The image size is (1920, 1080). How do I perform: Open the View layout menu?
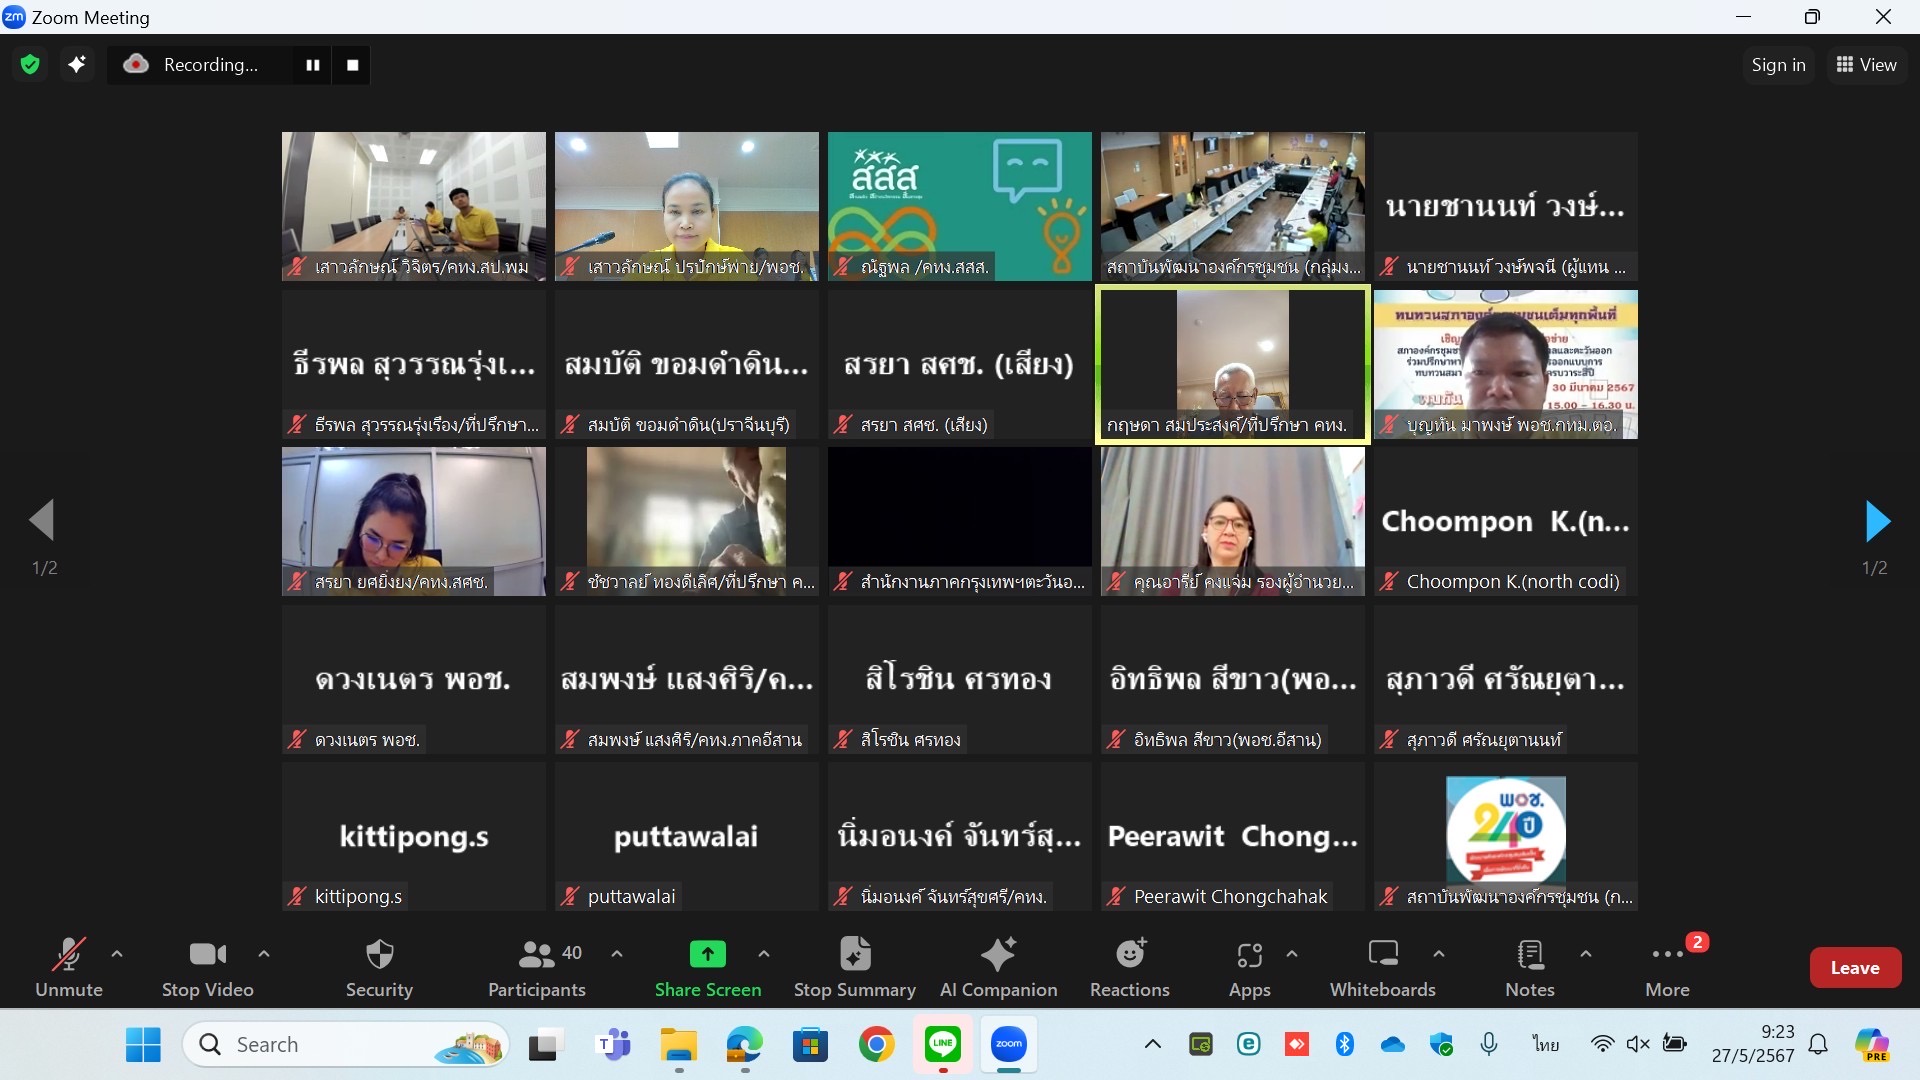[x=1866, y=65]
